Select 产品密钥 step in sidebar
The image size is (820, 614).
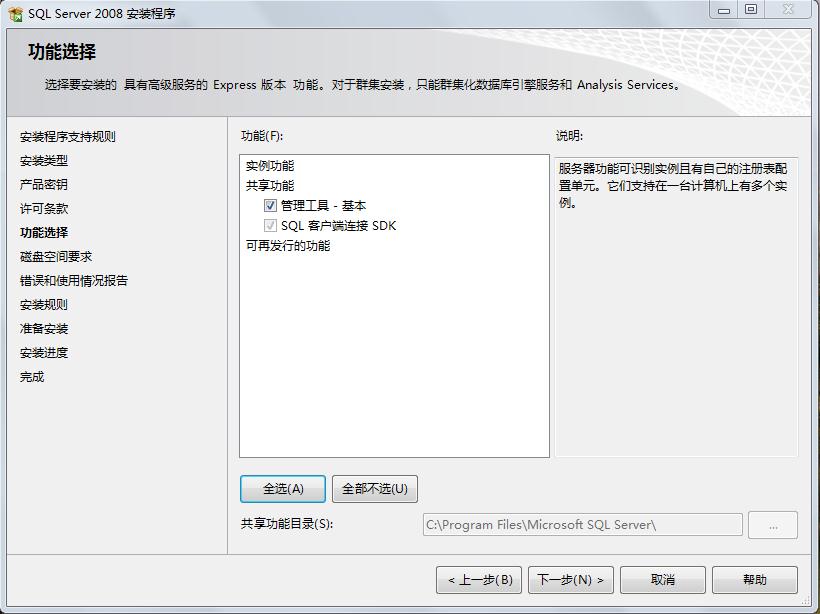coord(43,185)
